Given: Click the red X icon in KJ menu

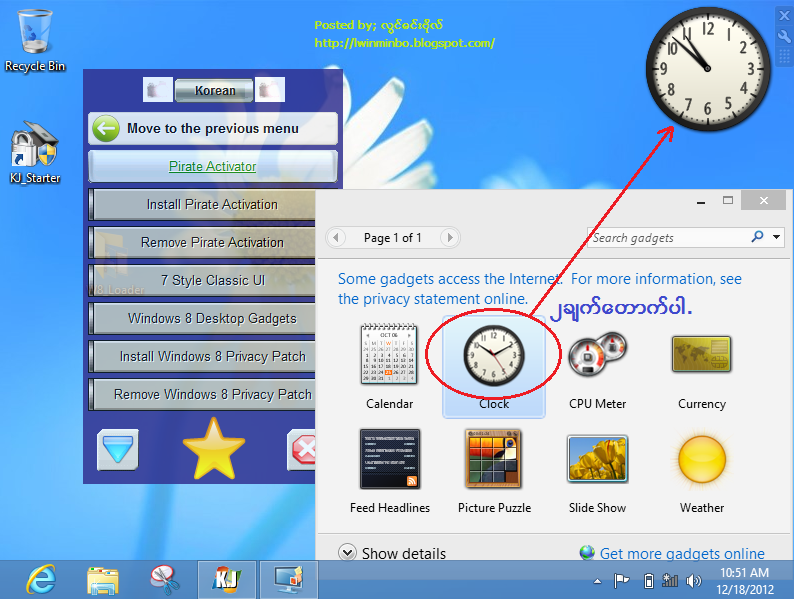Looking at the screenshot, I should pos(302,450).
